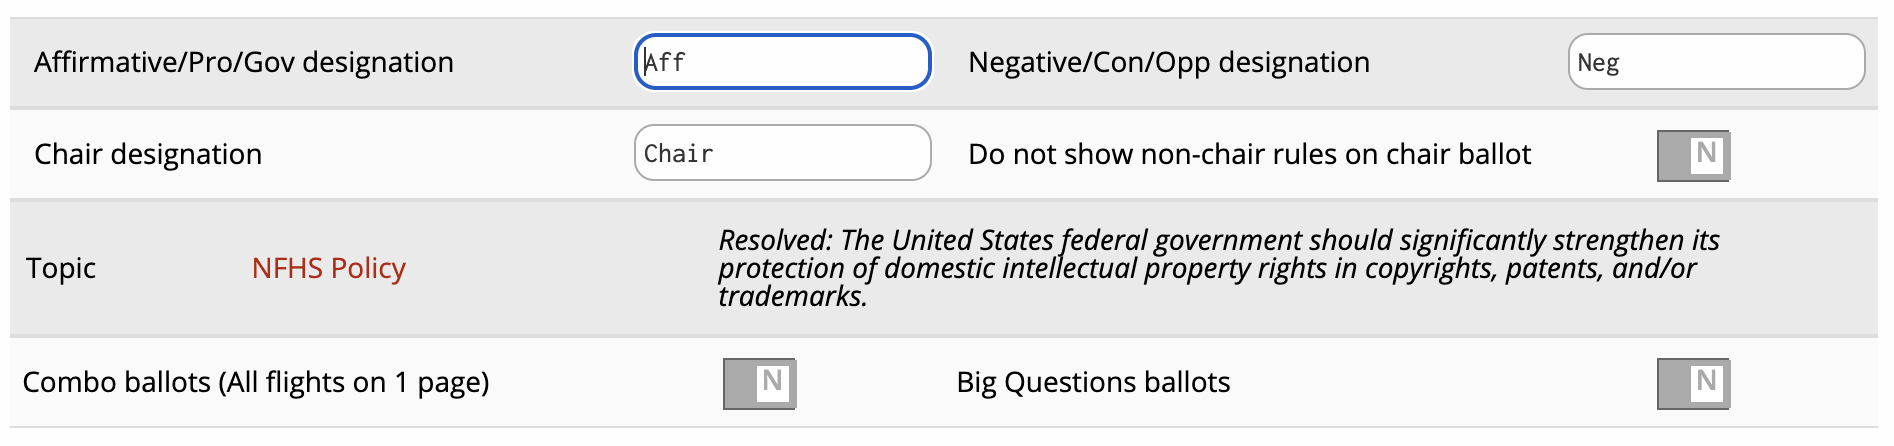Click the word Resolved: in topic text
This screenshot has width=1894, height=446.
[776, 241]
